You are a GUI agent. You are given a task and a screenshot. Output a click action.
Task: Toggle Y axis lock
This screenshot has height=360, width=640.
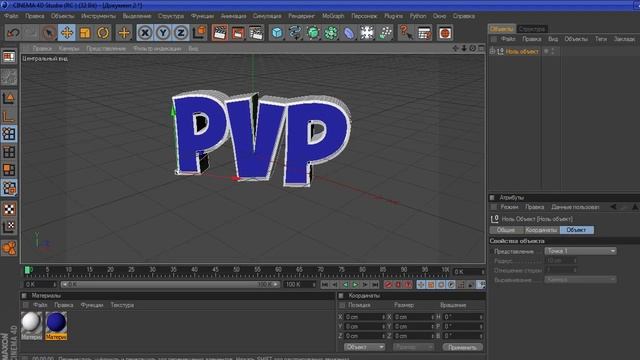pos(163,33)
